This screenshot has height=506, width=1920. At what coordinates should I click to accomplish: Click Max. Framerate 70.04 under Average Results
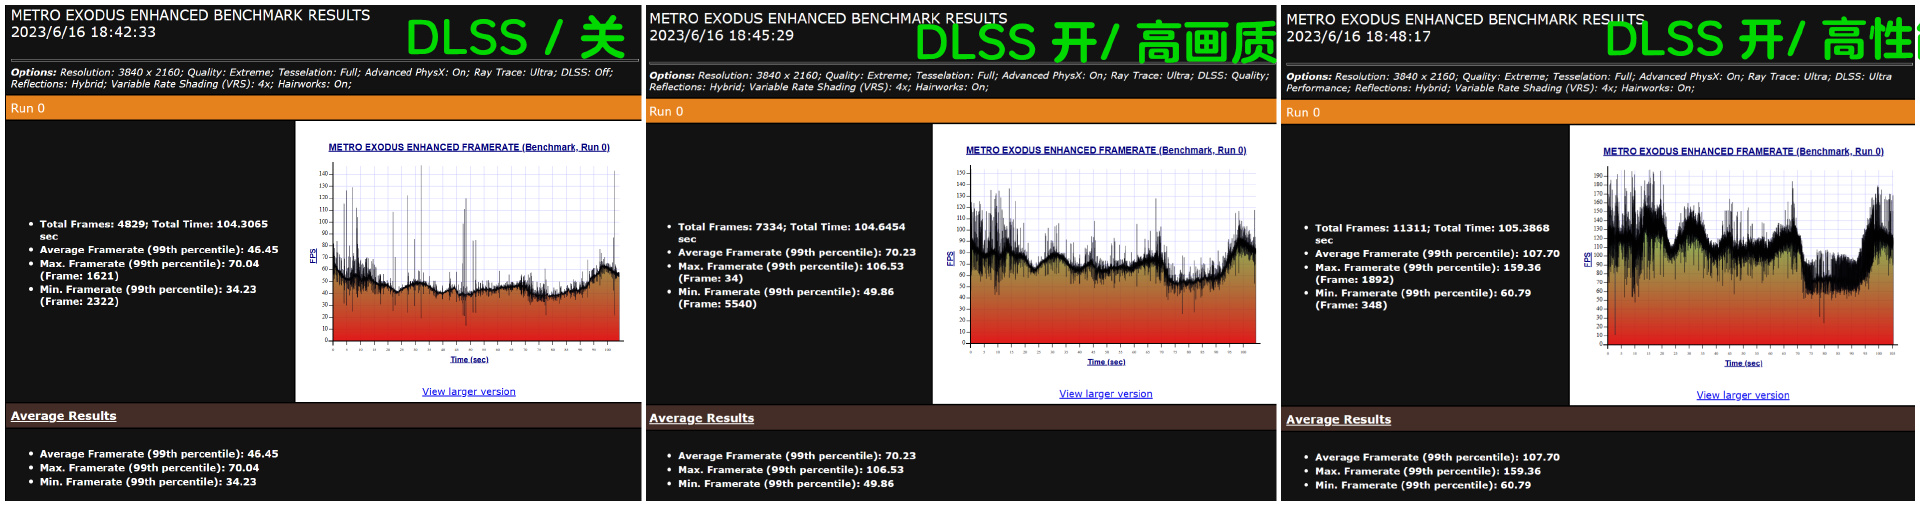tap(149, 468)
